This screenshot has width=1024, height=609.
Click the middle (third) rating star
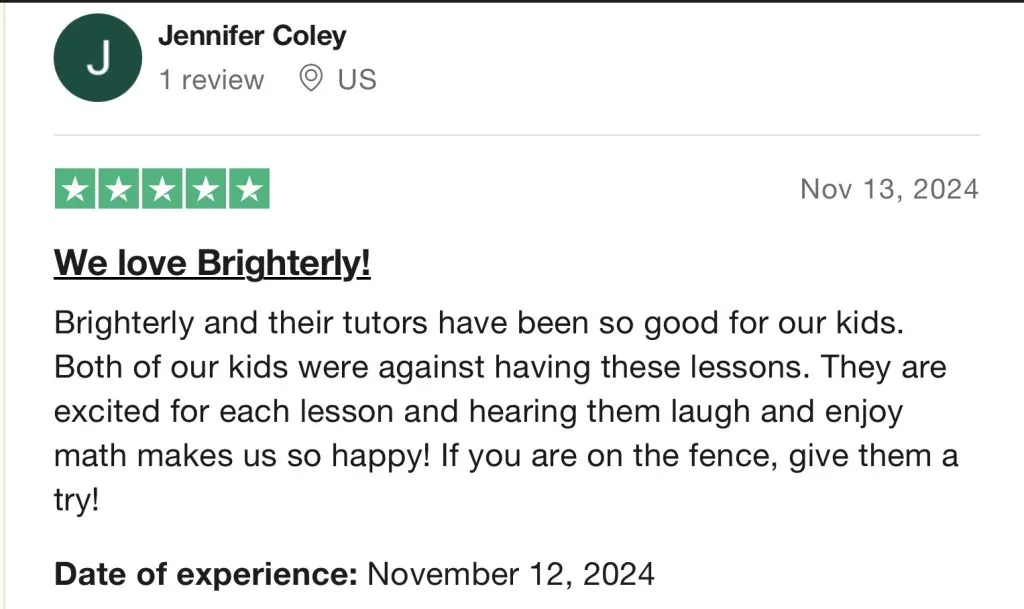pyautogui.click(x=162, y=189)
